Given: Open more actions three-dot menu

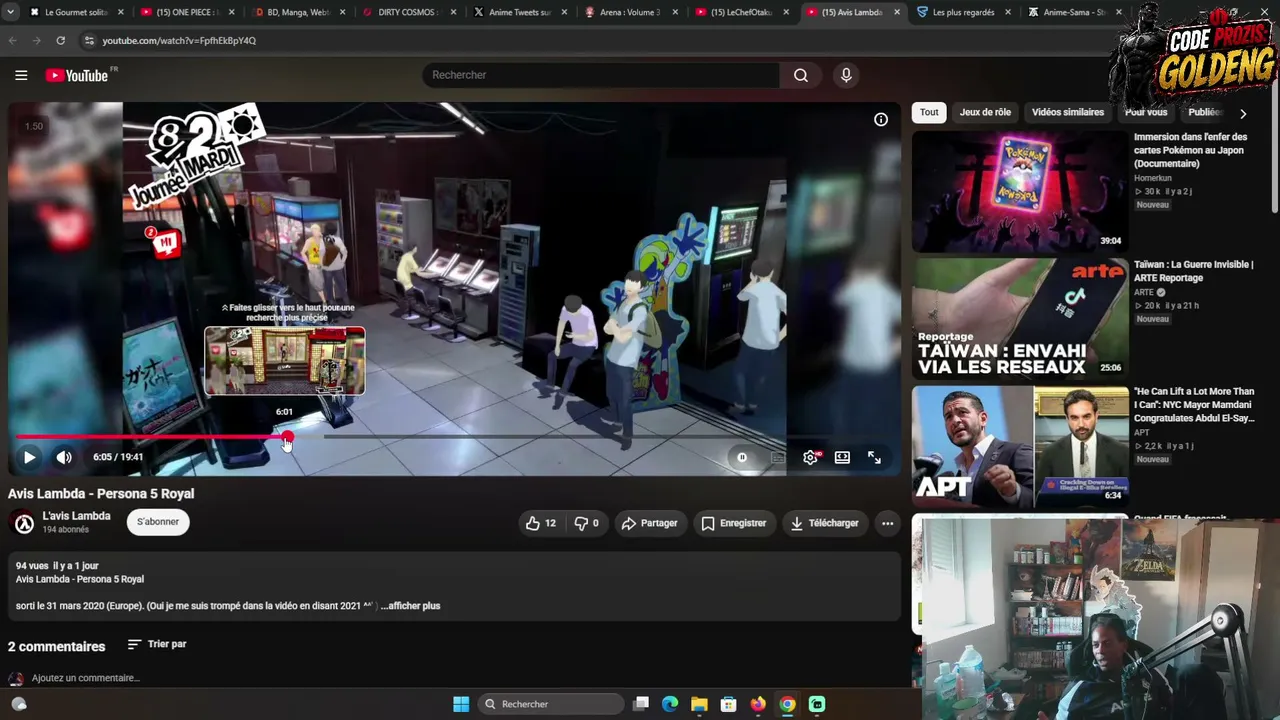Looking at the screenshot, I should (x=887, y=523).
